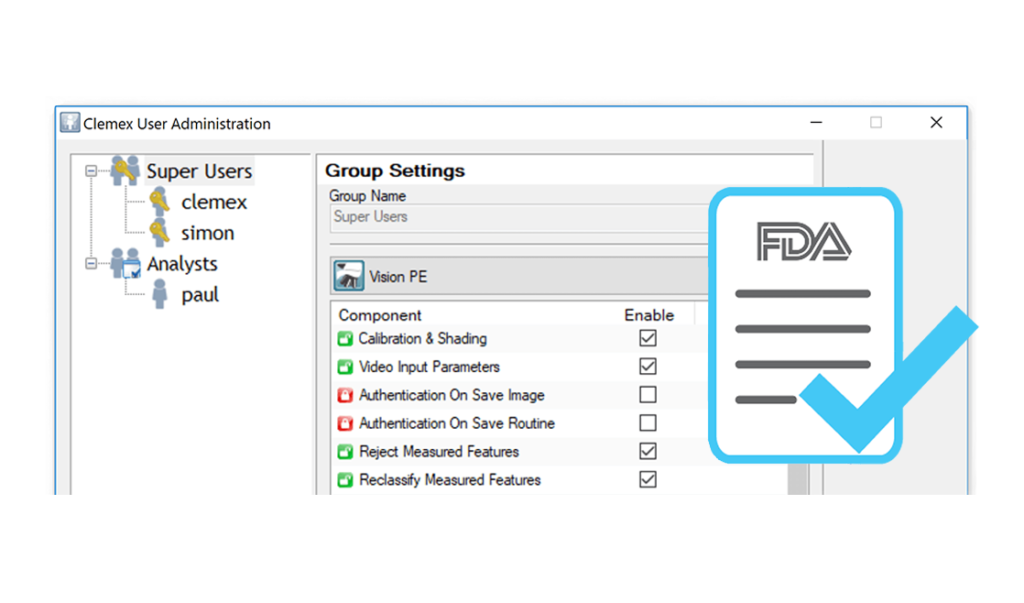Collapse the Super Users tree node
1024x603 pixels.
pos(91,171)
